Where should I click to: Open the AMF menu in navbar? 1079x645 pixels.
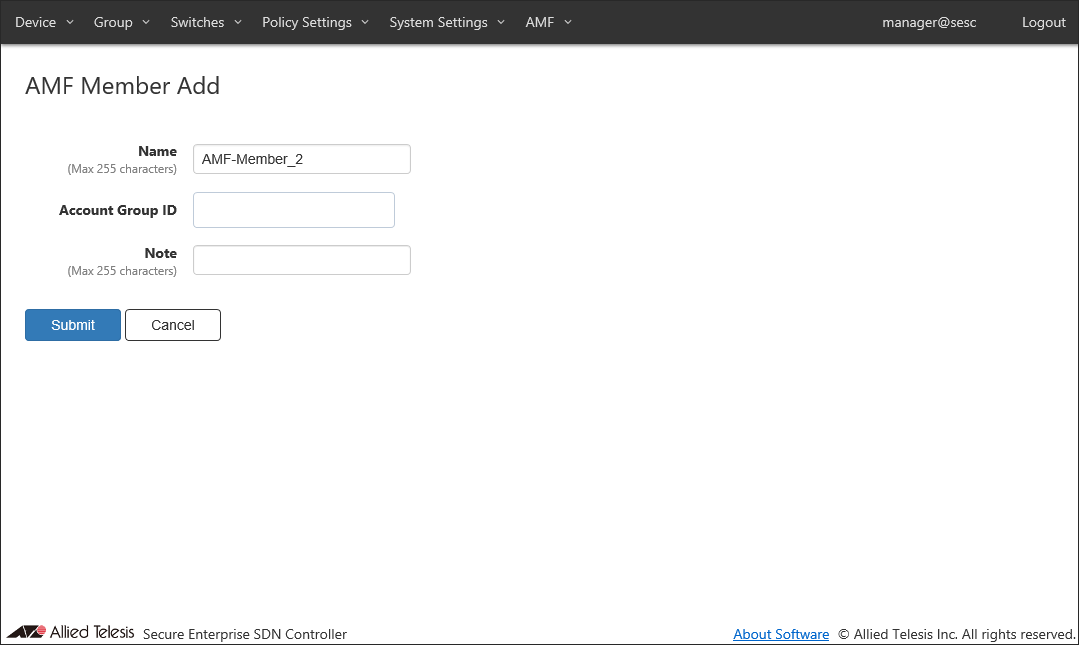548,22
